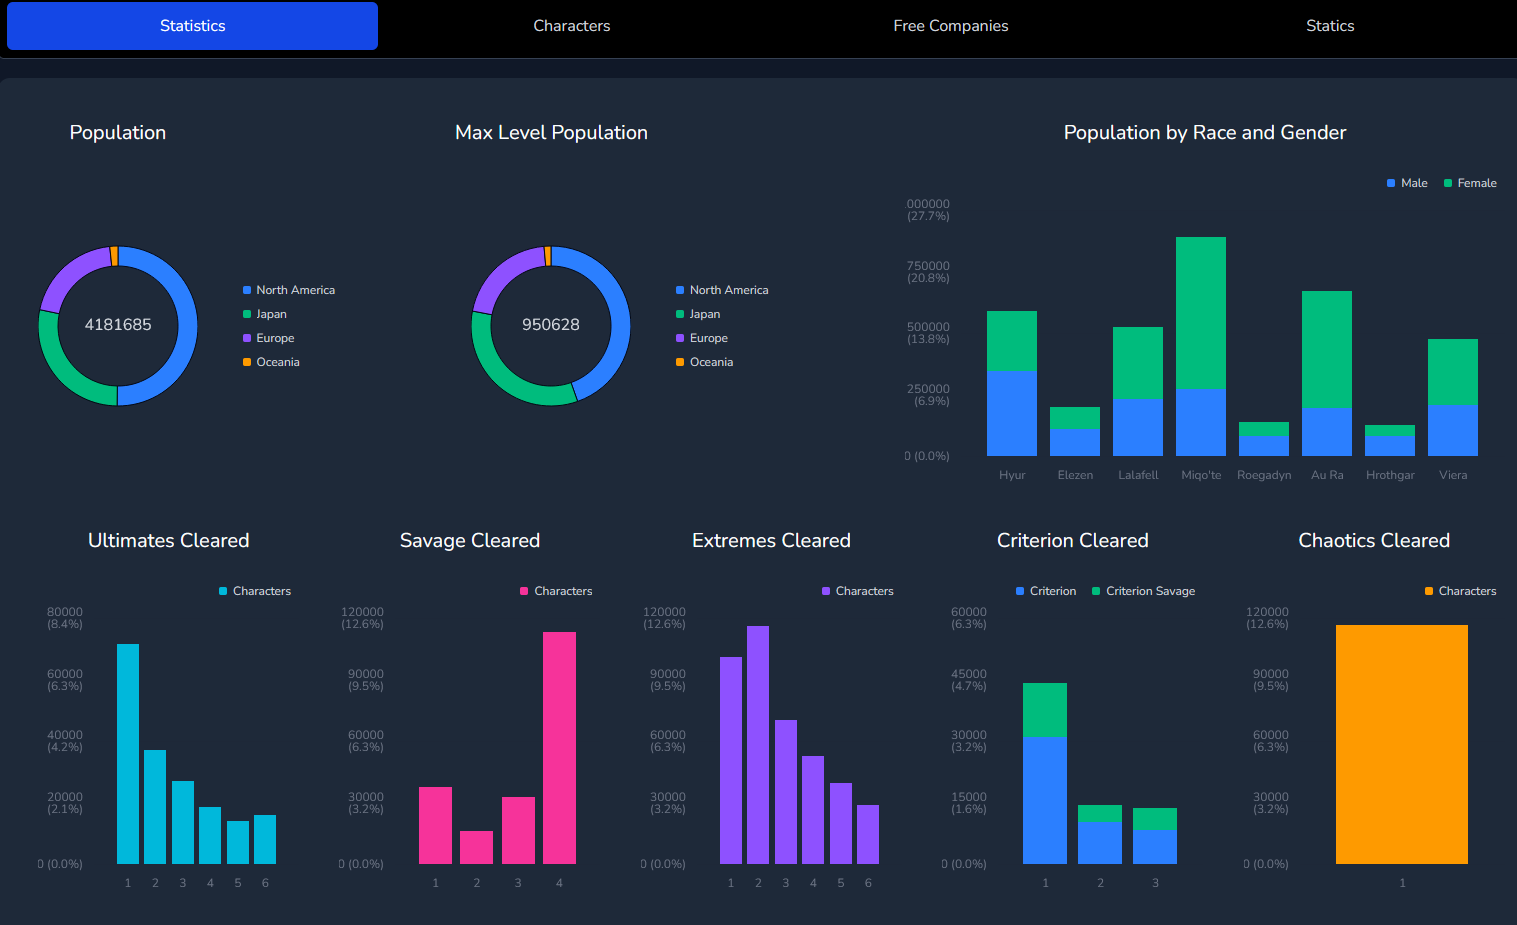The height and width of the screenshot is (925, 1517).
Task: Click the tallest pink bar in Savage Cleared
Action: (x=559, y=748)
